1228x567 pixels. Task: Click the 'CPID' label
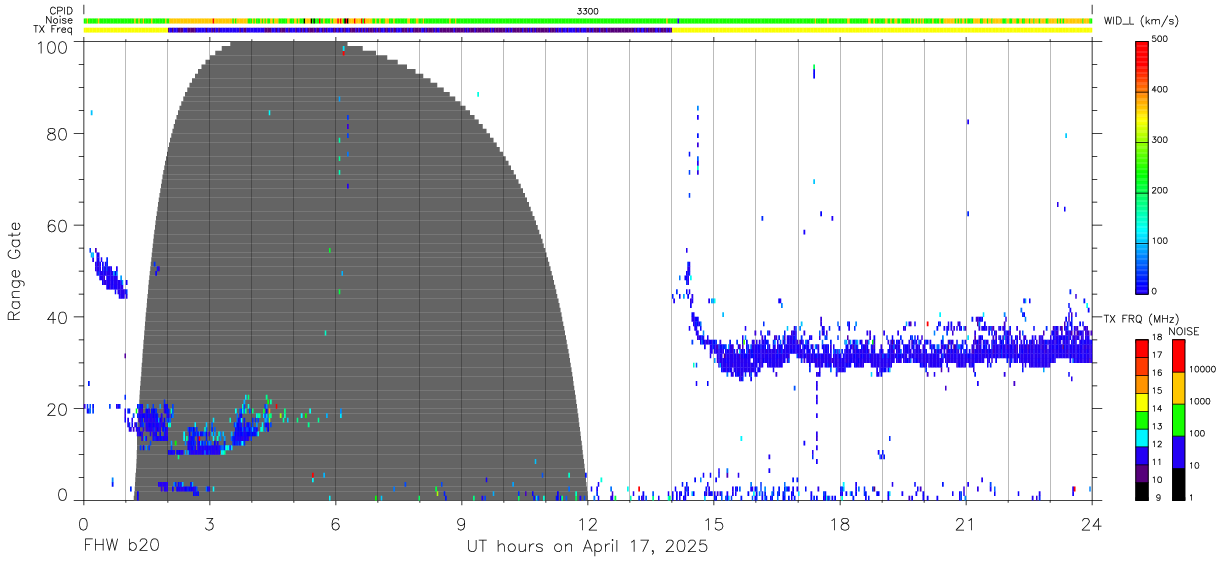click(61, 11)
